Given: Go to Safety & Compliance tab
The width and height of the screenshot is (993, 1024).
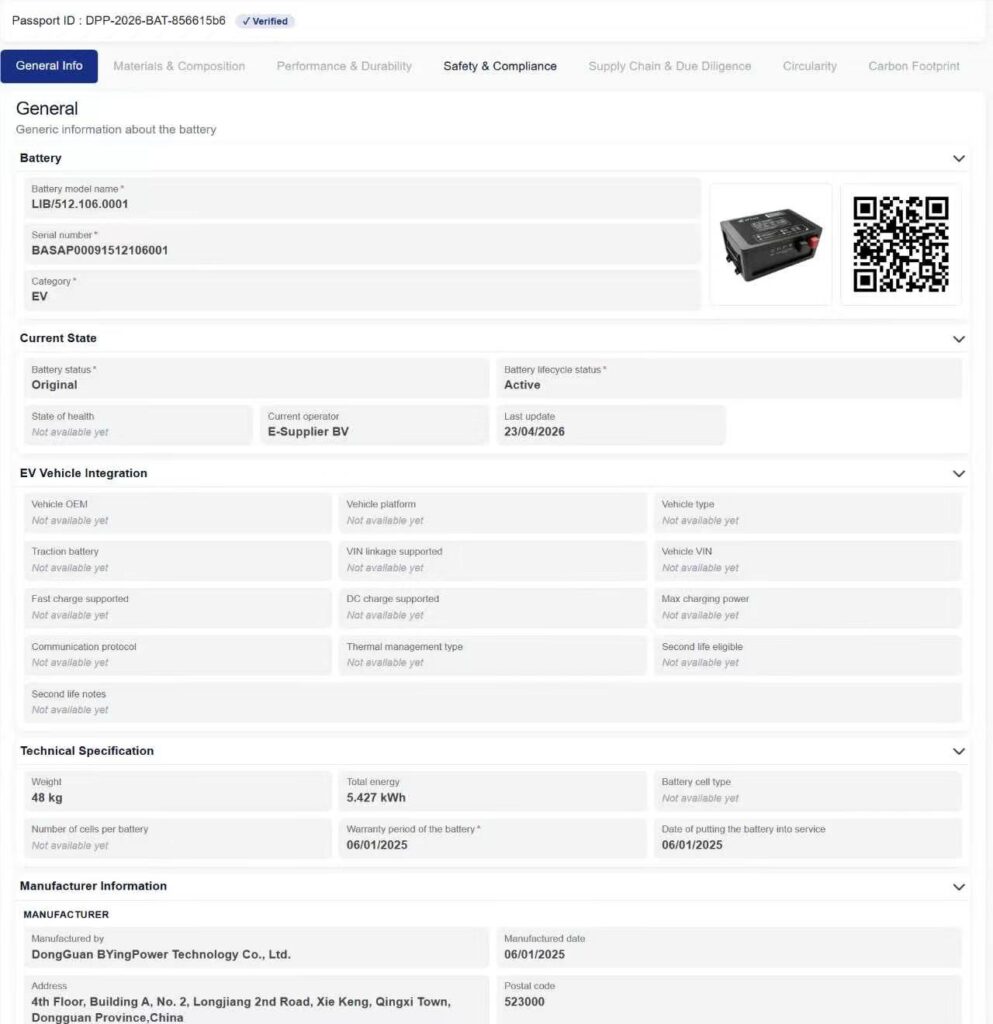Looking at the screenshot, I should pos(500,66).
